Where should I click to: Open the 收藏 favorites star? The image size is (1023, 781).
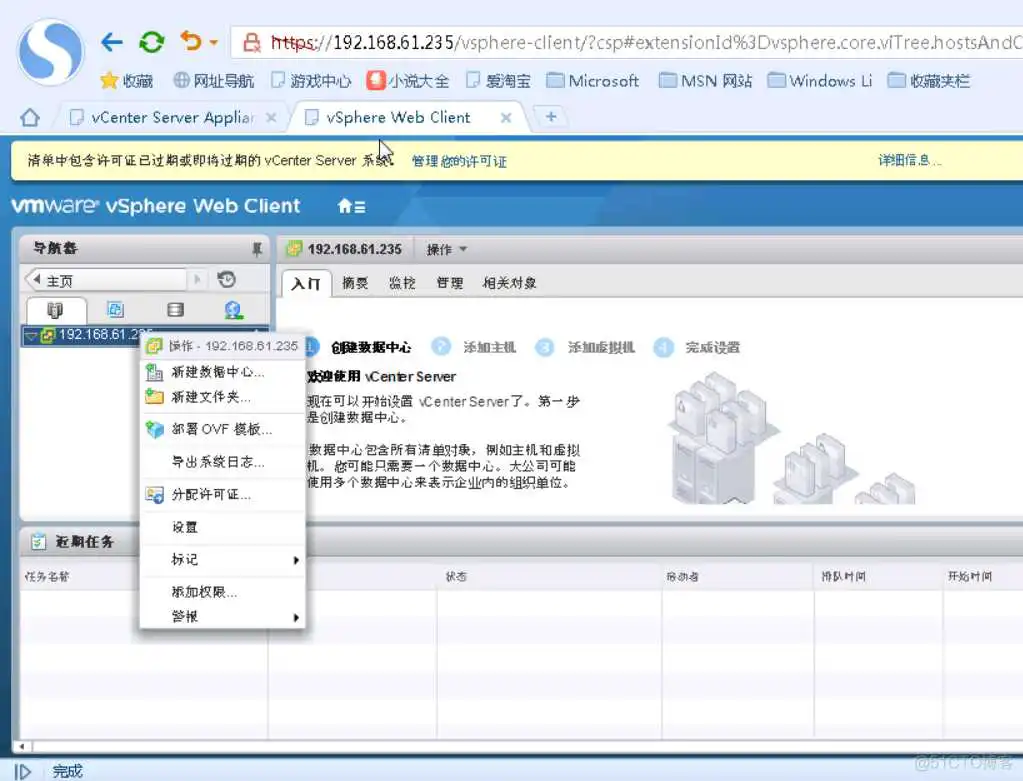click(127, 81)
